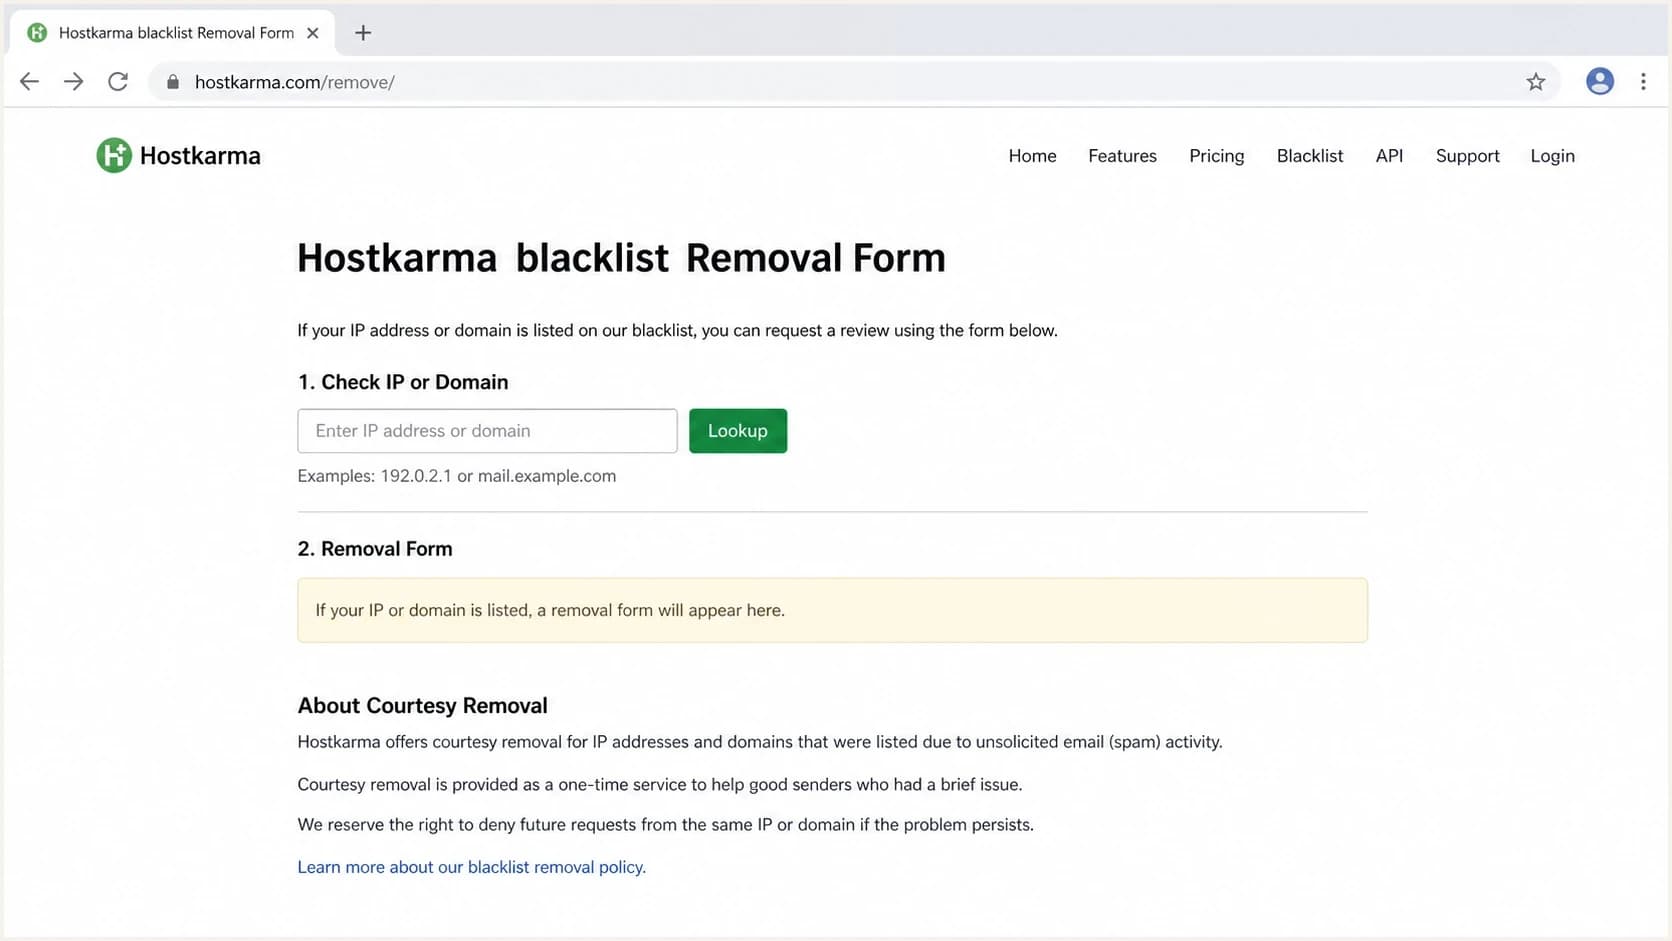Click the page heading Hostkarma blacklist Removal Form
The width and height of the screenshot is (1672, 941).
click(621, 258)
